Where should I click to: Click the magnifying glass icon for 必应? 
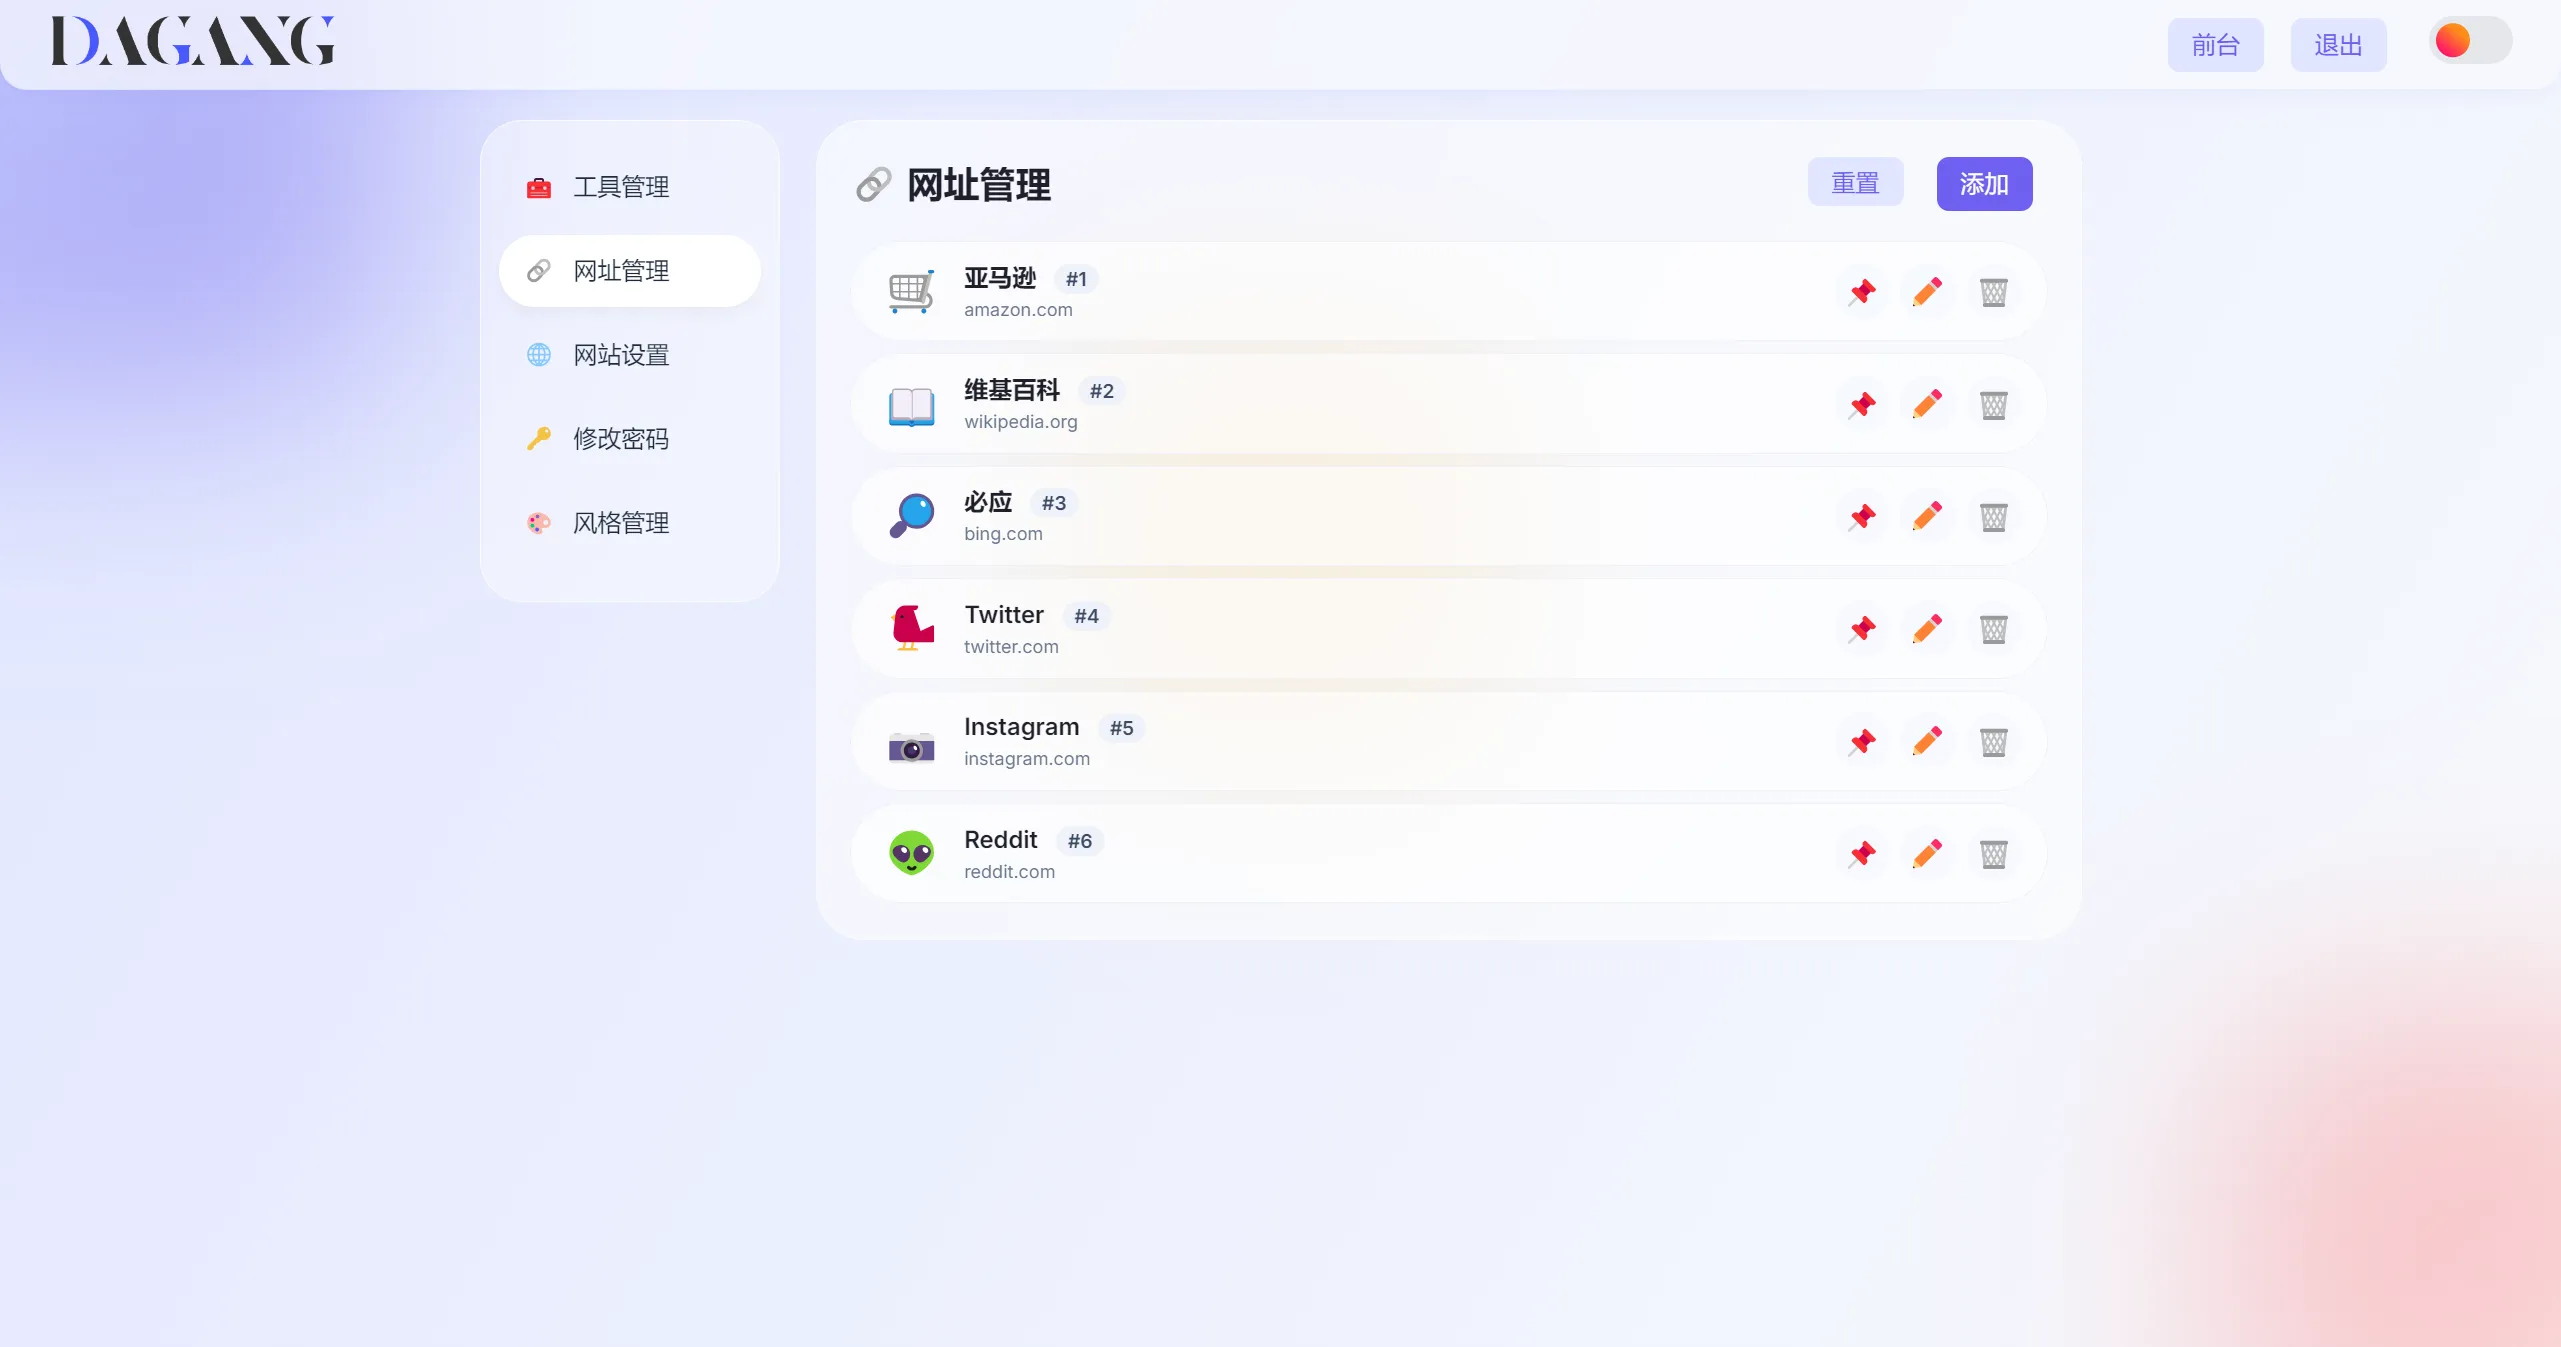click(x=912, y=517)
